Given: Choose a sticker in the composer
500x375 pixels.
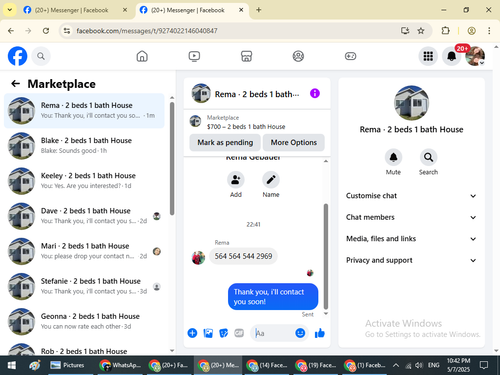Looking at the screenshot, I should tap(223, 333).
